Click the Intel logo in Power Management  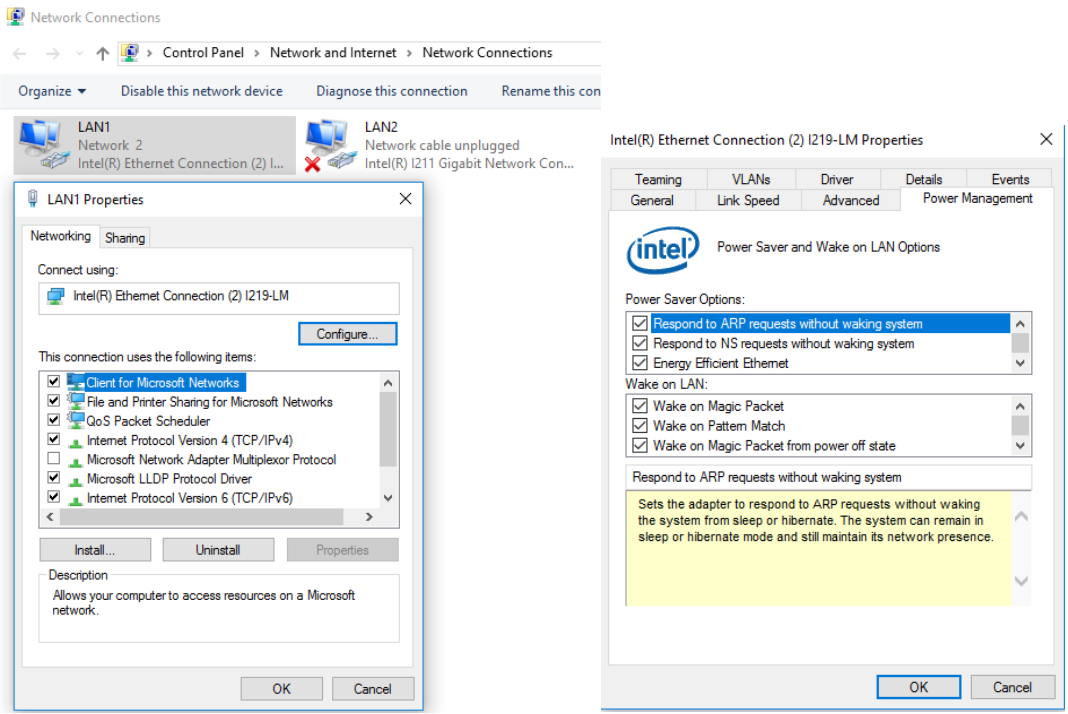click(662, 249)
